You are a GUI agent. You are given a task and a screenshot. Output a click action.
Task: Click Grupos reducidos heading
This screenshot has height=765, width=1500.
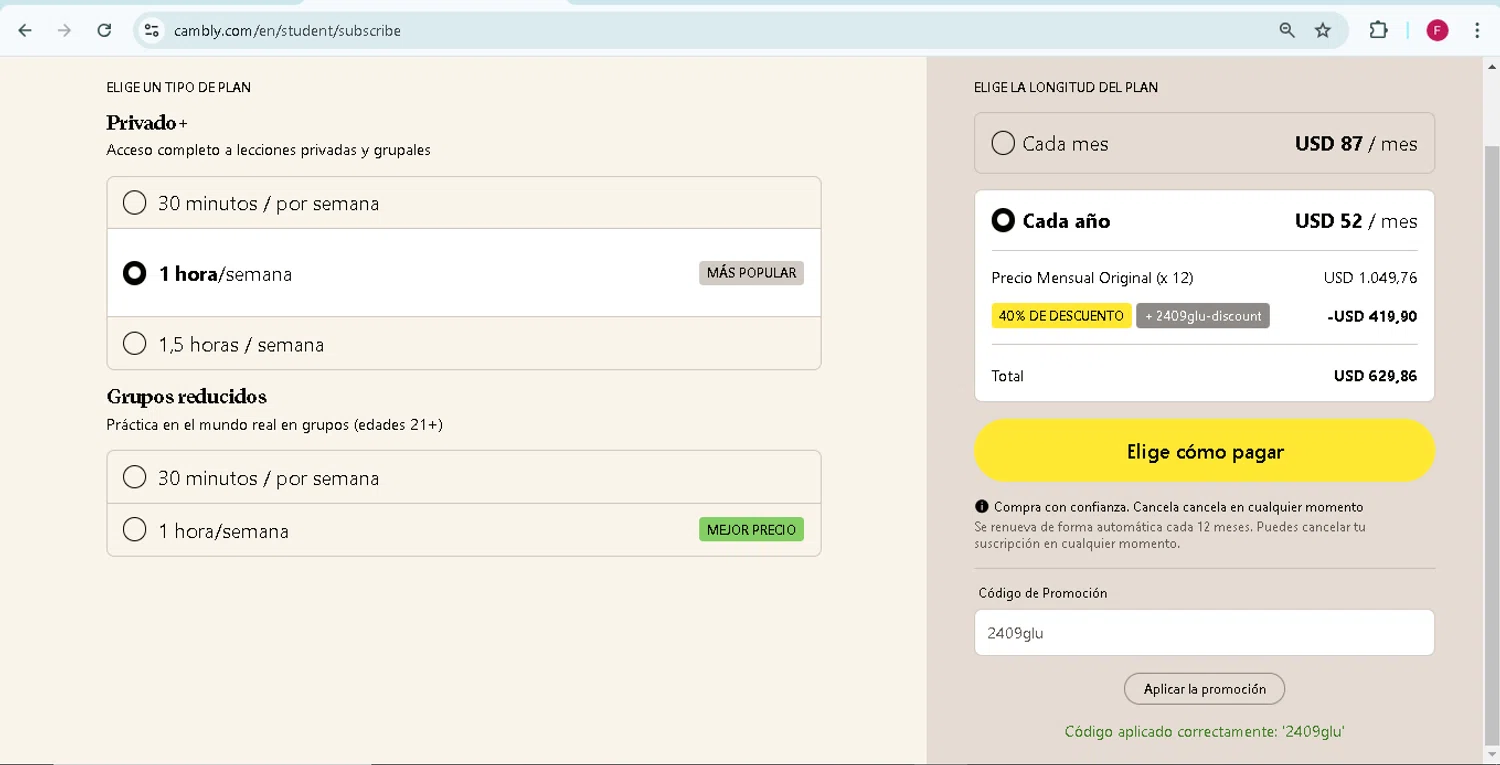[186, 397]
